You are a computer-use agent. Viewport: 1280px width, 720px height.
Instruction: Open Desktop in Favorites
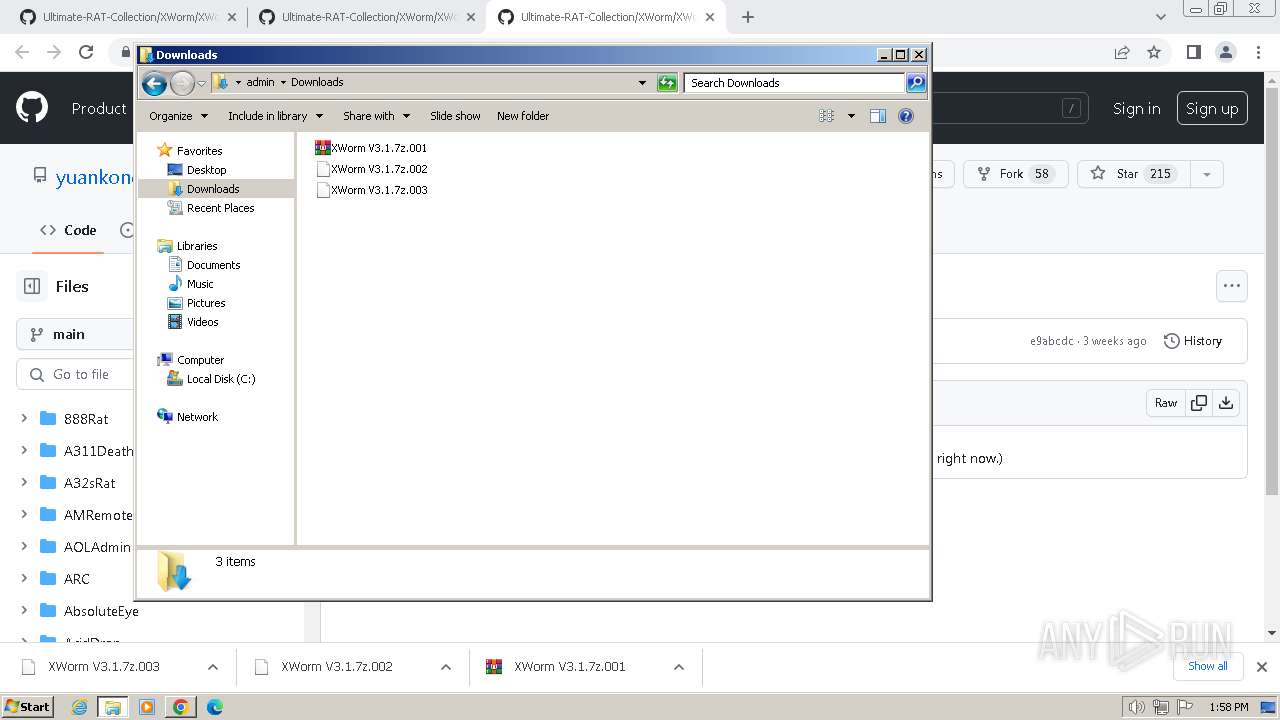206,170
